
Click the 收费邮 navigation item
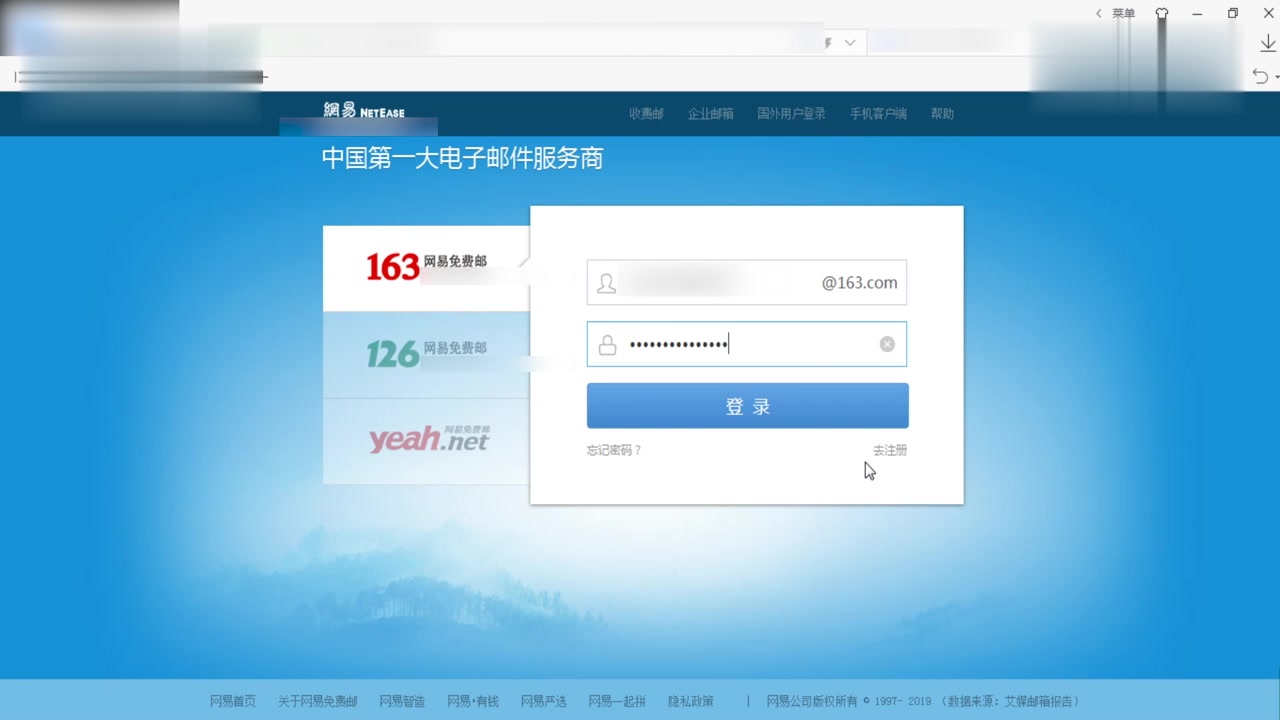645,113
